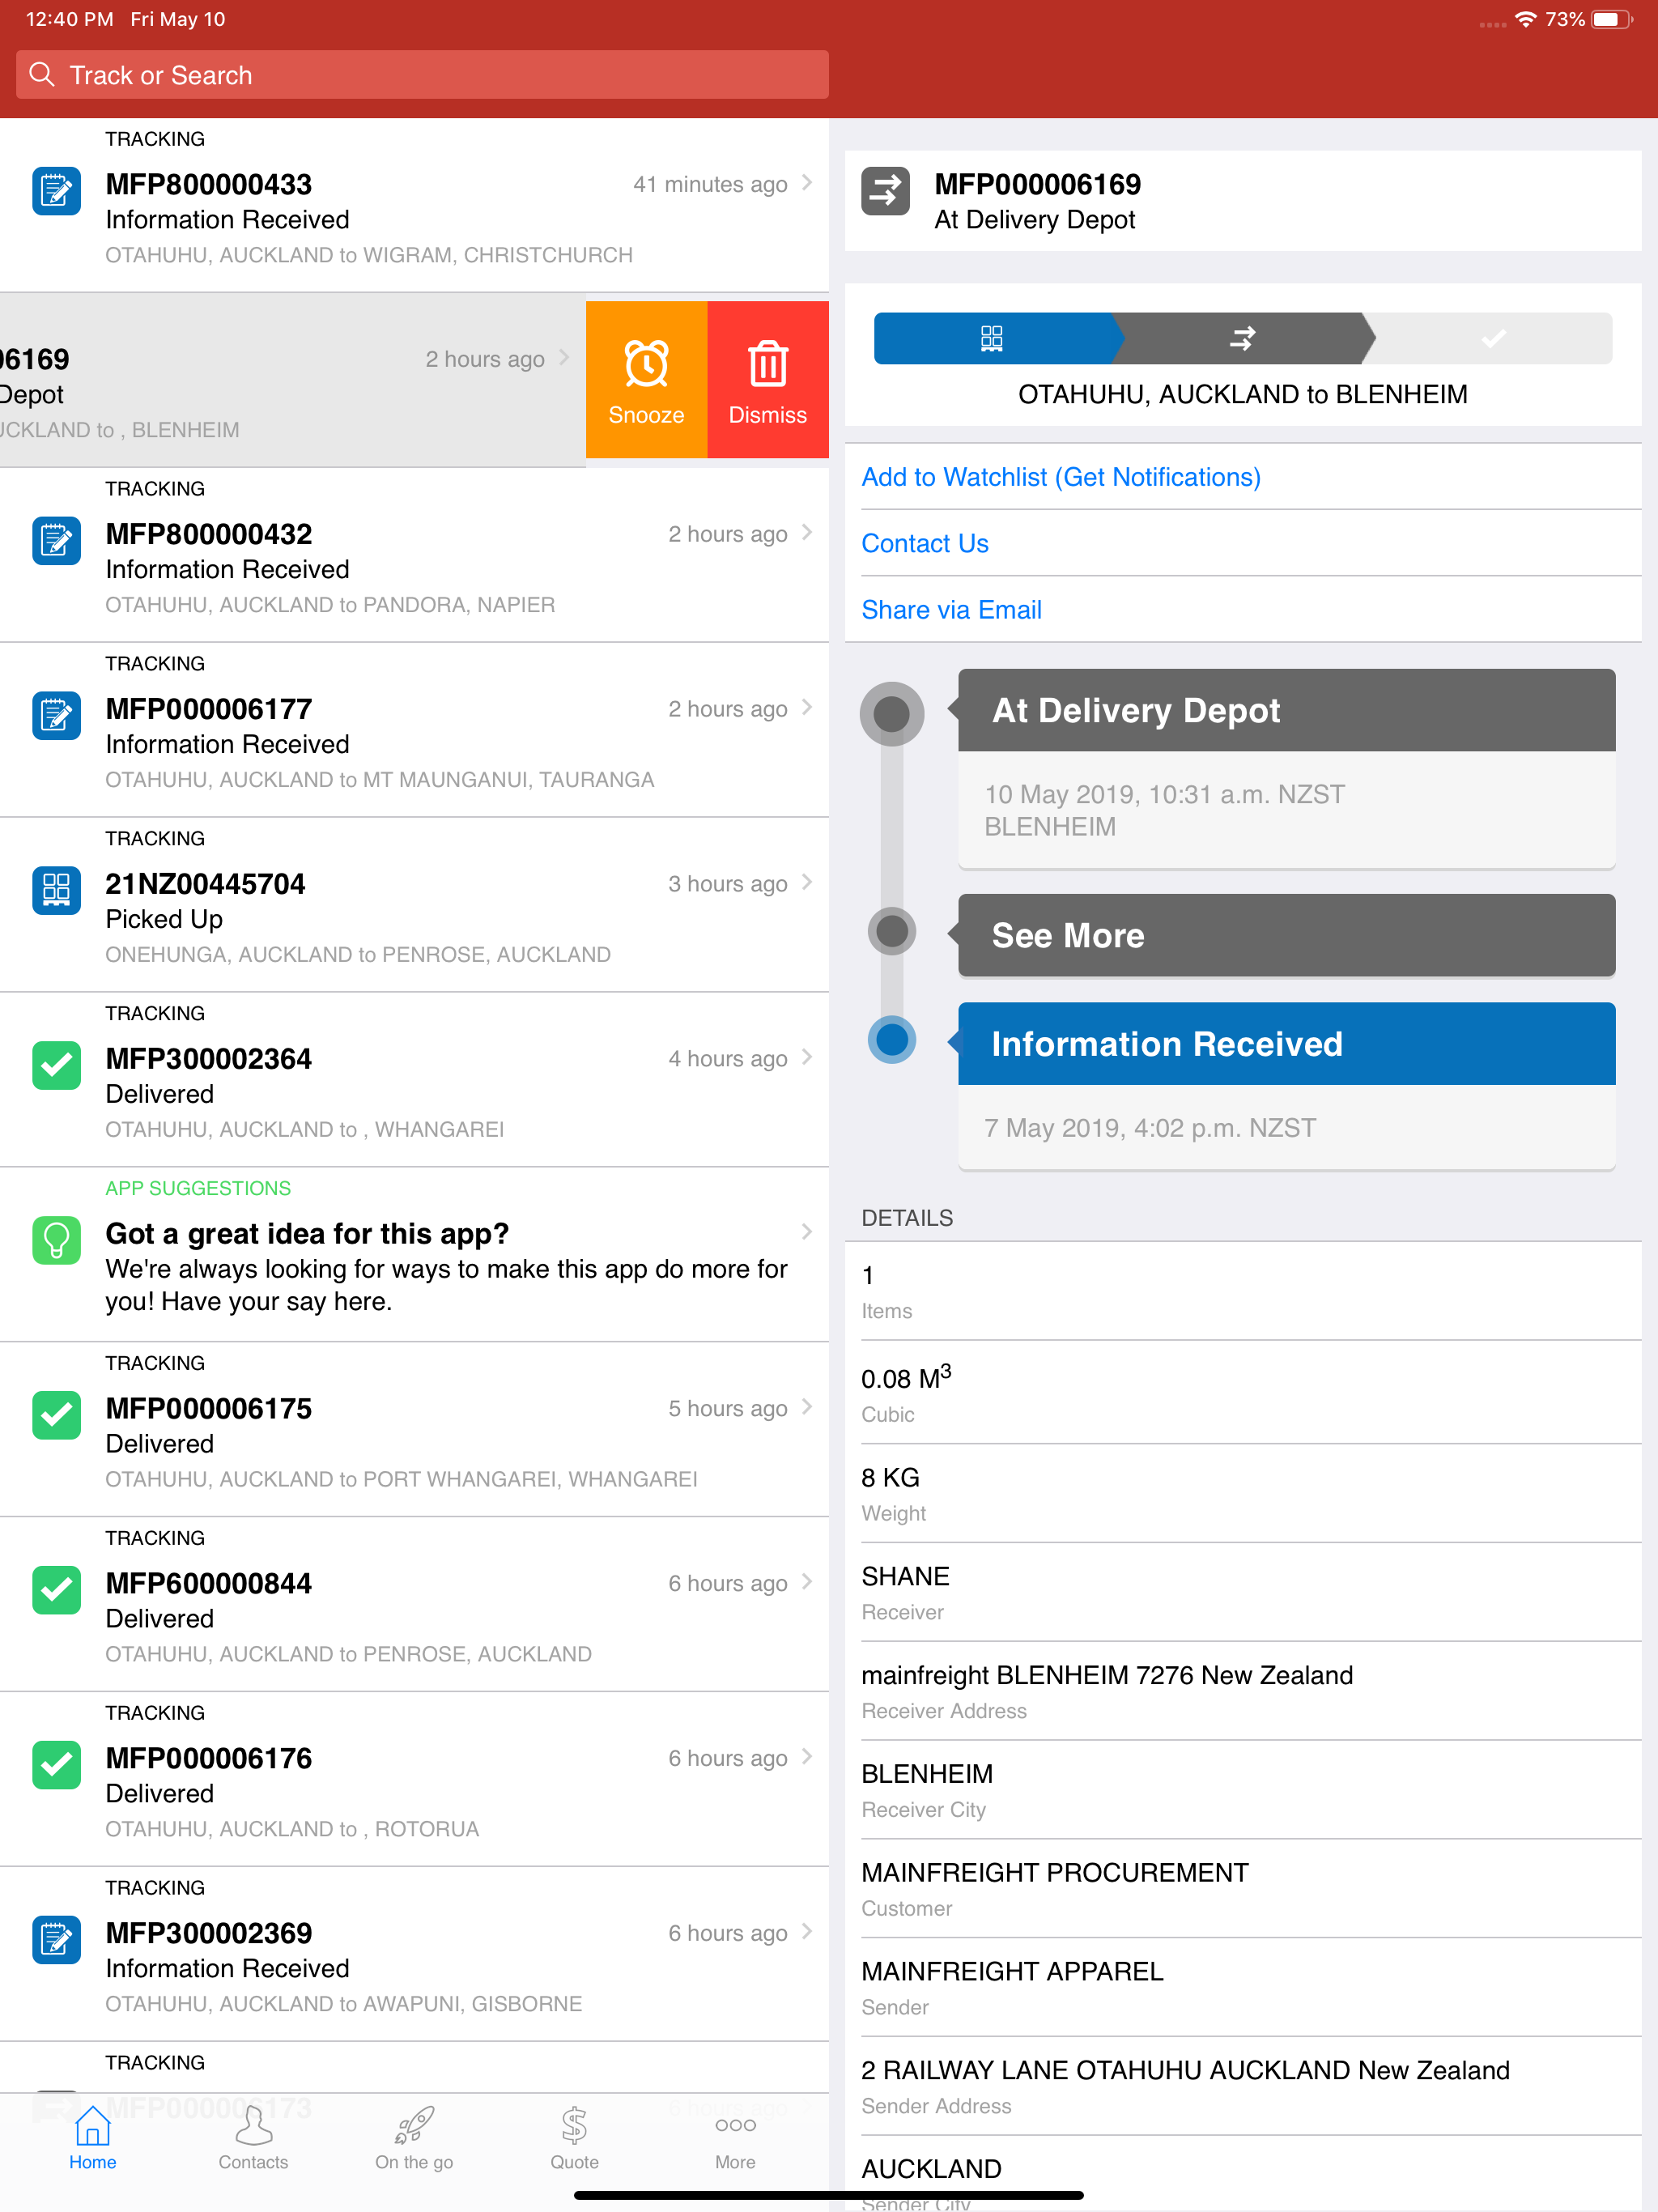
Task: Tap the app suggestions lightbulb icon
Action: (x=57, y=1241)
